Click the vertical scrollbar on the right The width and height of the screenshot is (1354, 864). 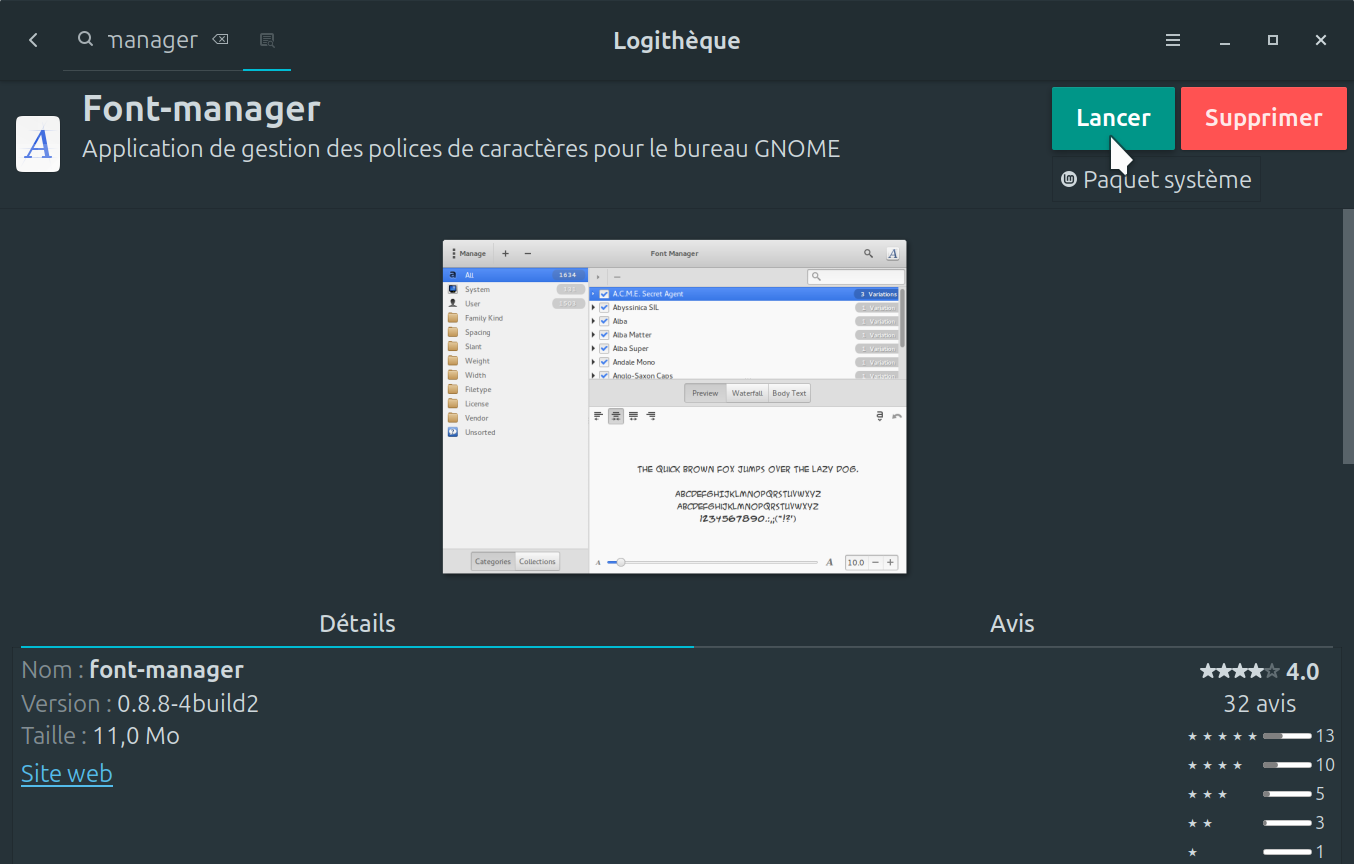coord(1347,336)
